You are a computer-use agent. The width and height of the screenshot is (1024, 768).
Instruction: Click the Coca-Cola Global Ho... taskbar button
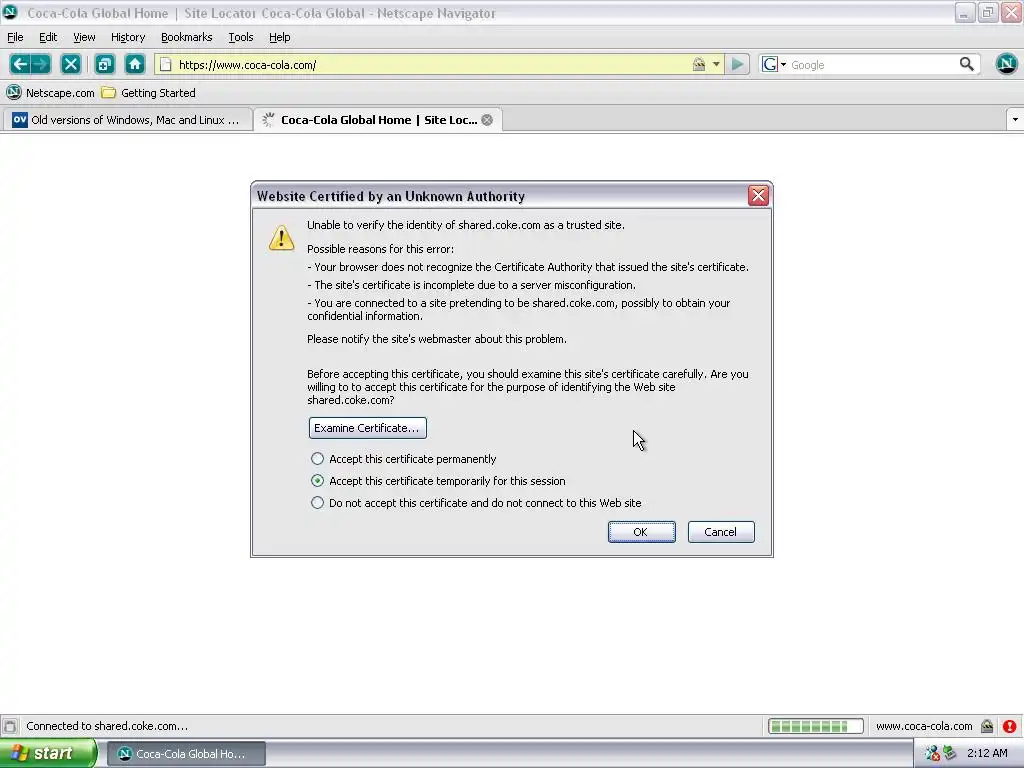pyautogui.click(x=186, y=754)
